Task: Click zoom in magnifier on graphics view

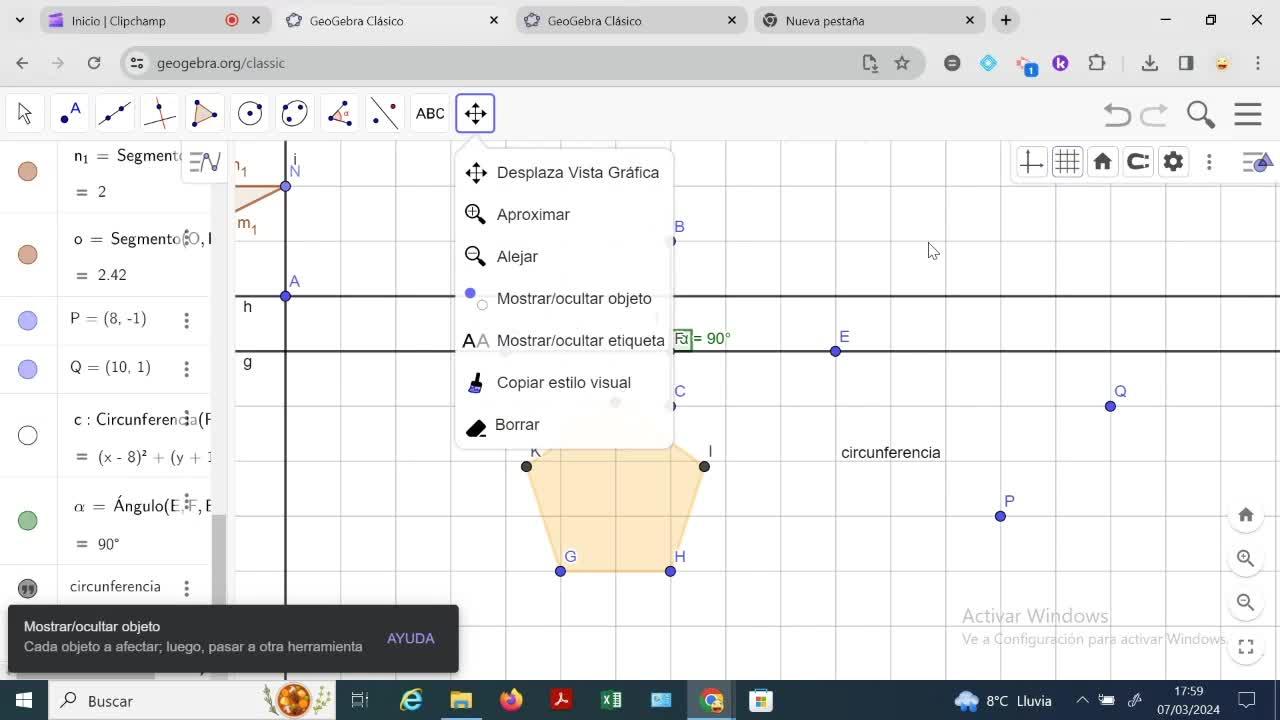Action: pyautogui.click(x=1245, y=559)
